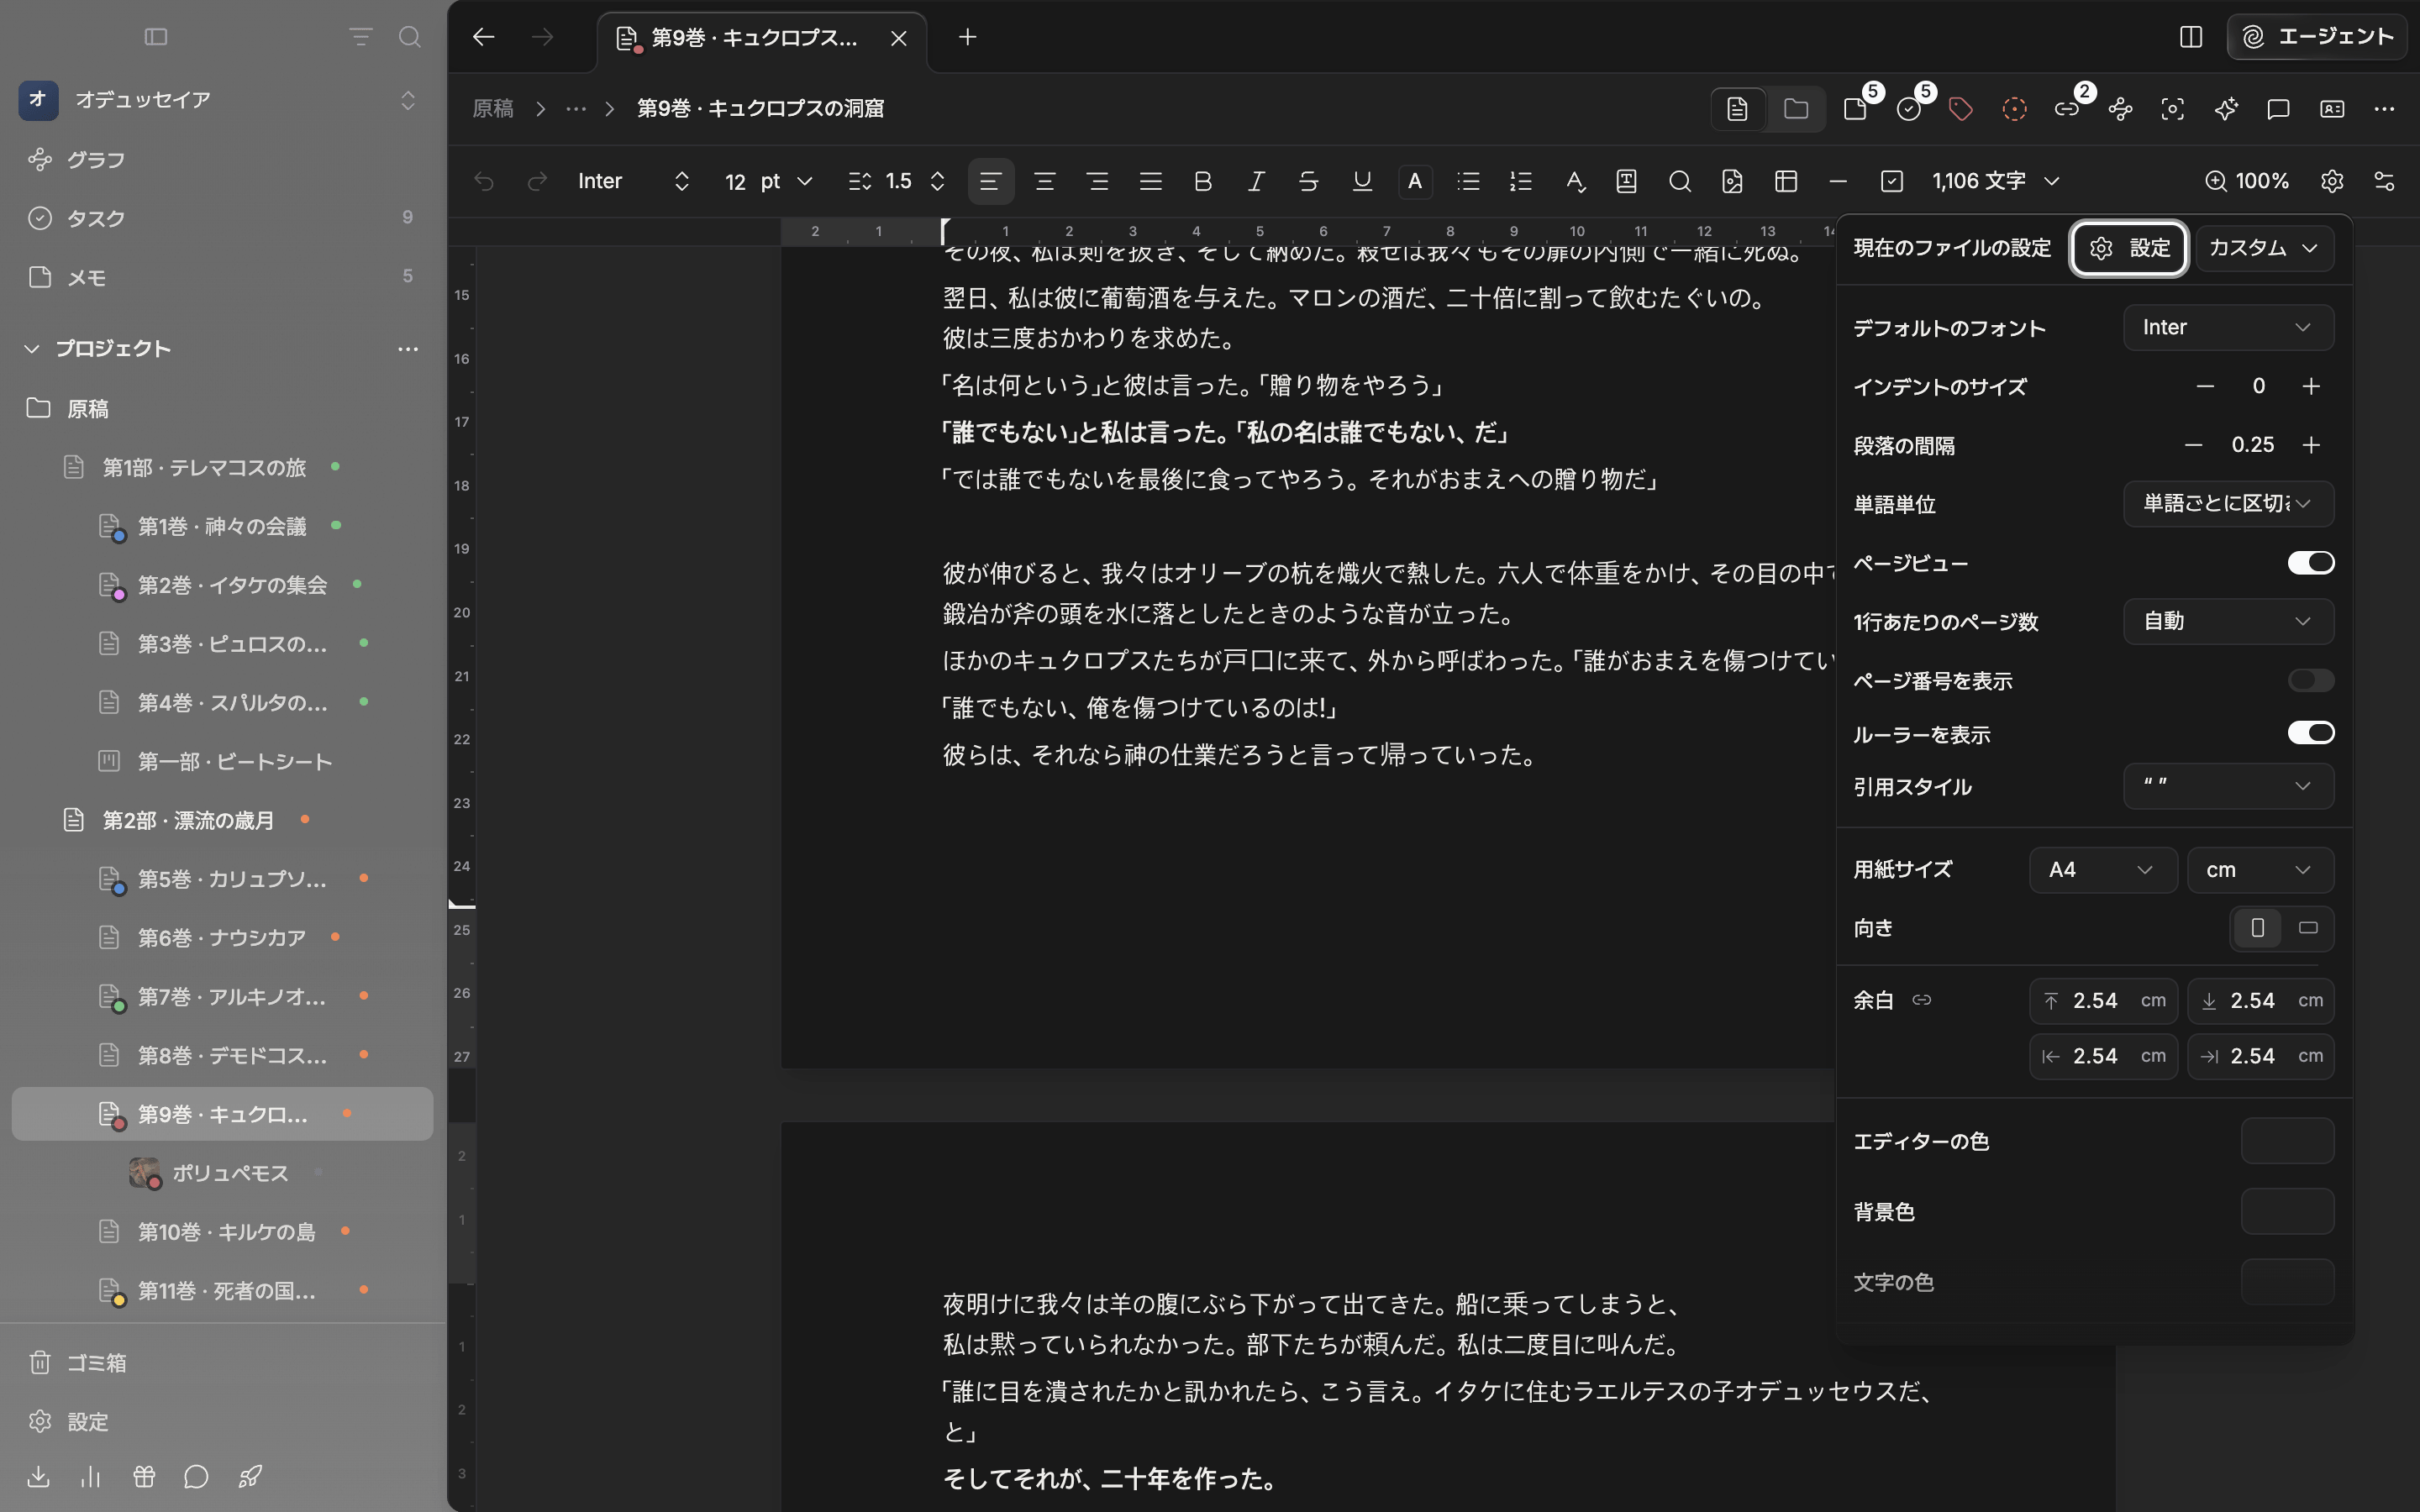Image resolution: width=2420 pixels, height=1512 pixels.
Task: Open メモ in the sidebar
Action: point(222,277)
